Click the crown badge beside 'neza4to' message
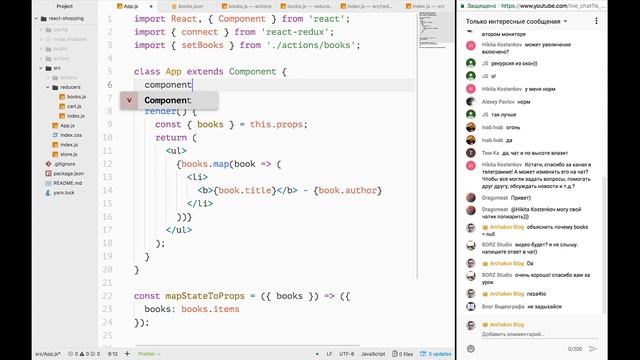The width and height of the screenshot is (640, 360). 485,294
